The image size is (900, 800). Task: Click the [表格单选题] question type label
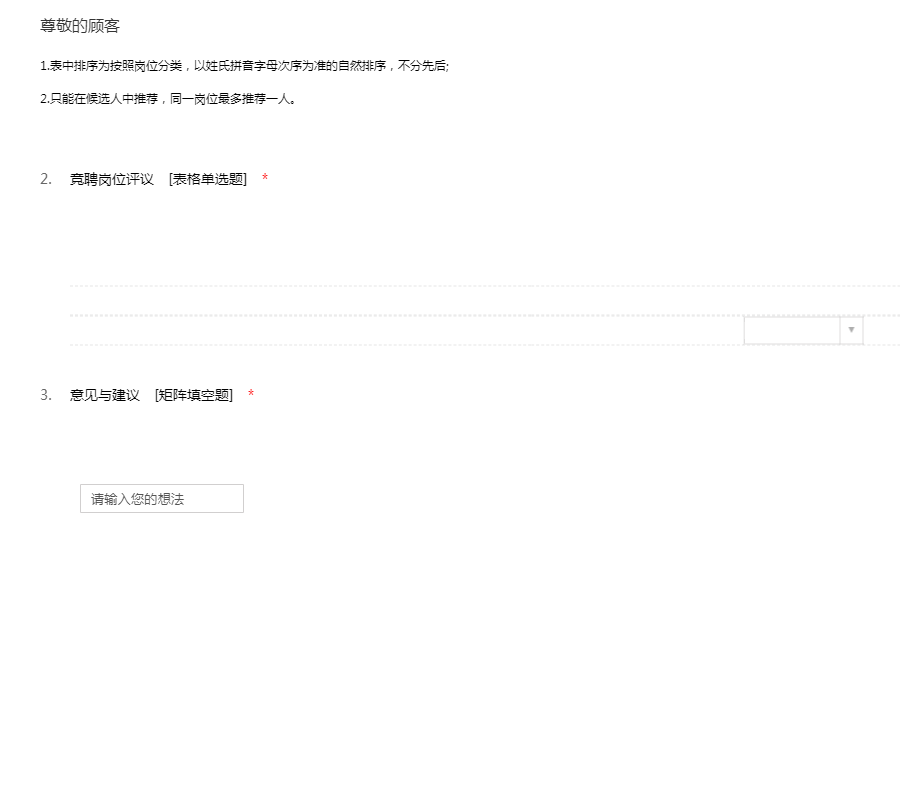coord(208,180)
